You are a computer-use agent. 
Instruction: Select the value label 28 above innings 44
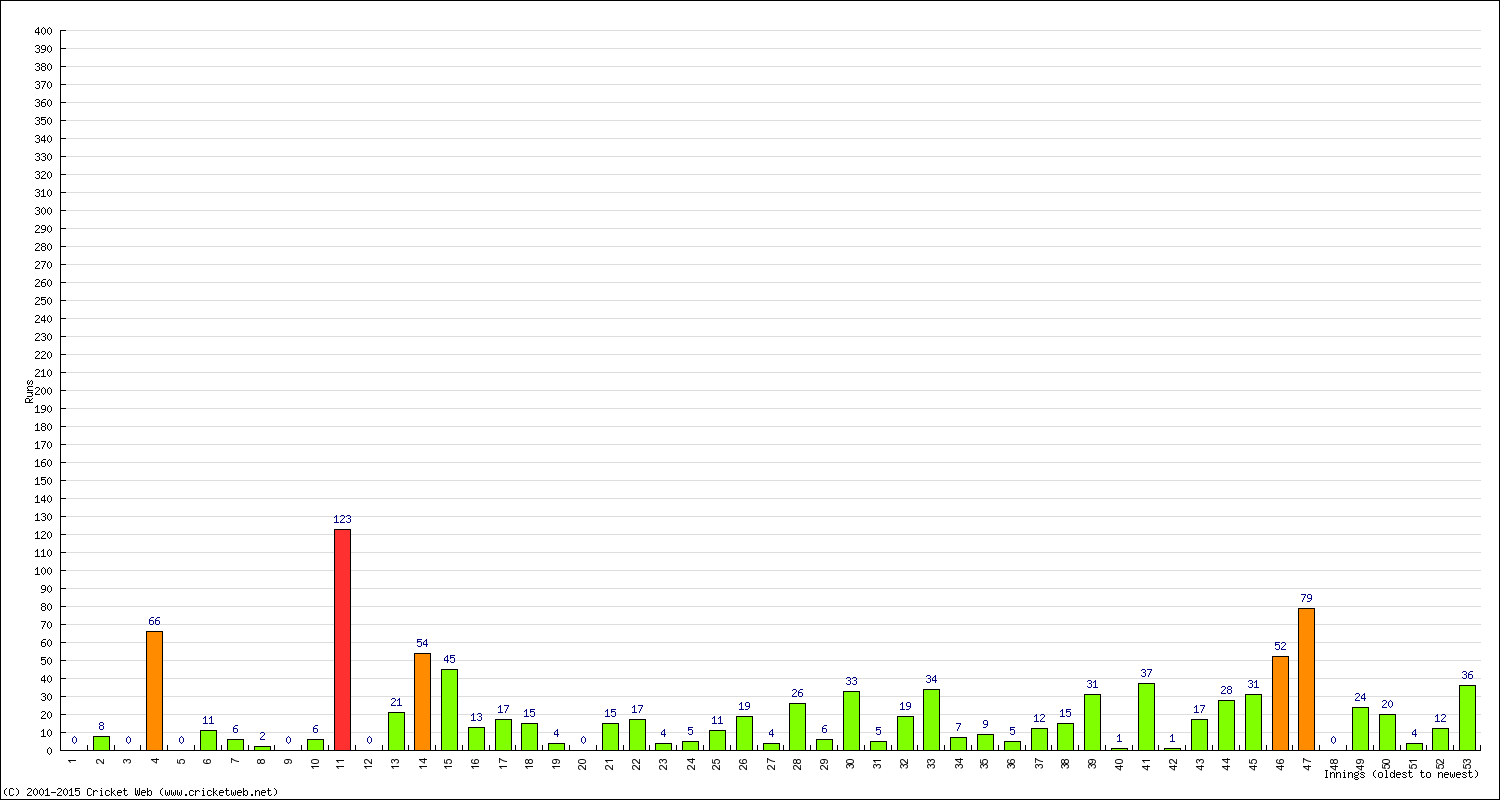coord(1226,690)
